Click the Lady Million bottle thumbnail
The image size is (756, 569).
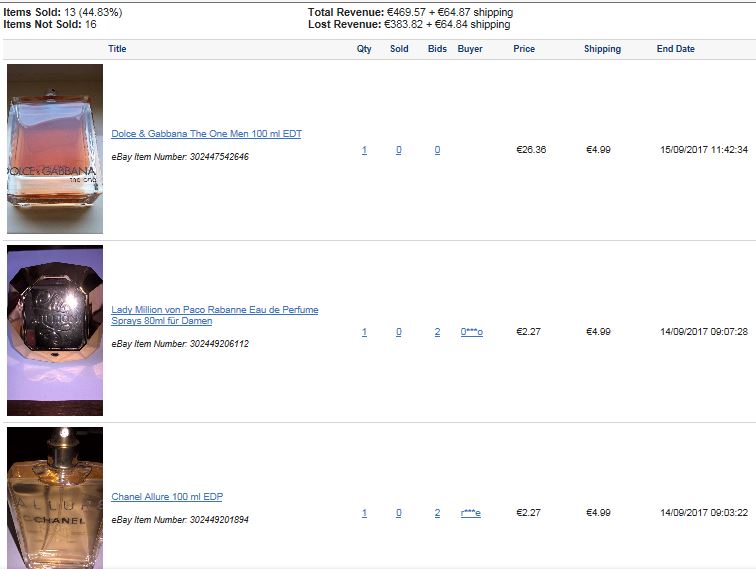coord(55,330)
